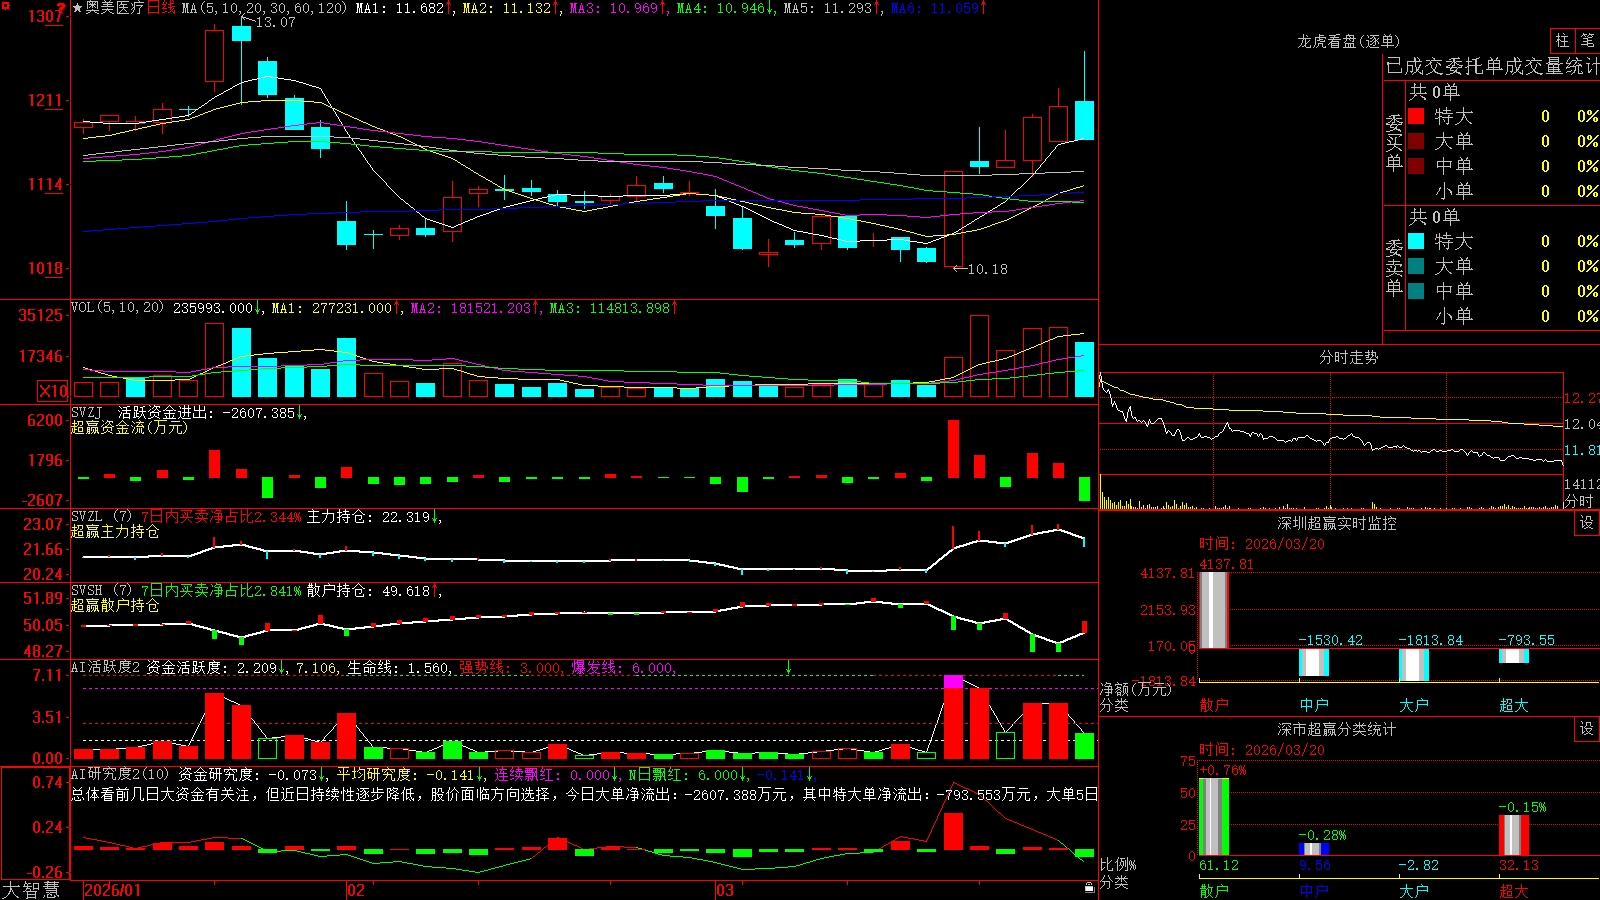Click the green 61.12 散户 bar in 分类统计

click(x=1213, y=816)
